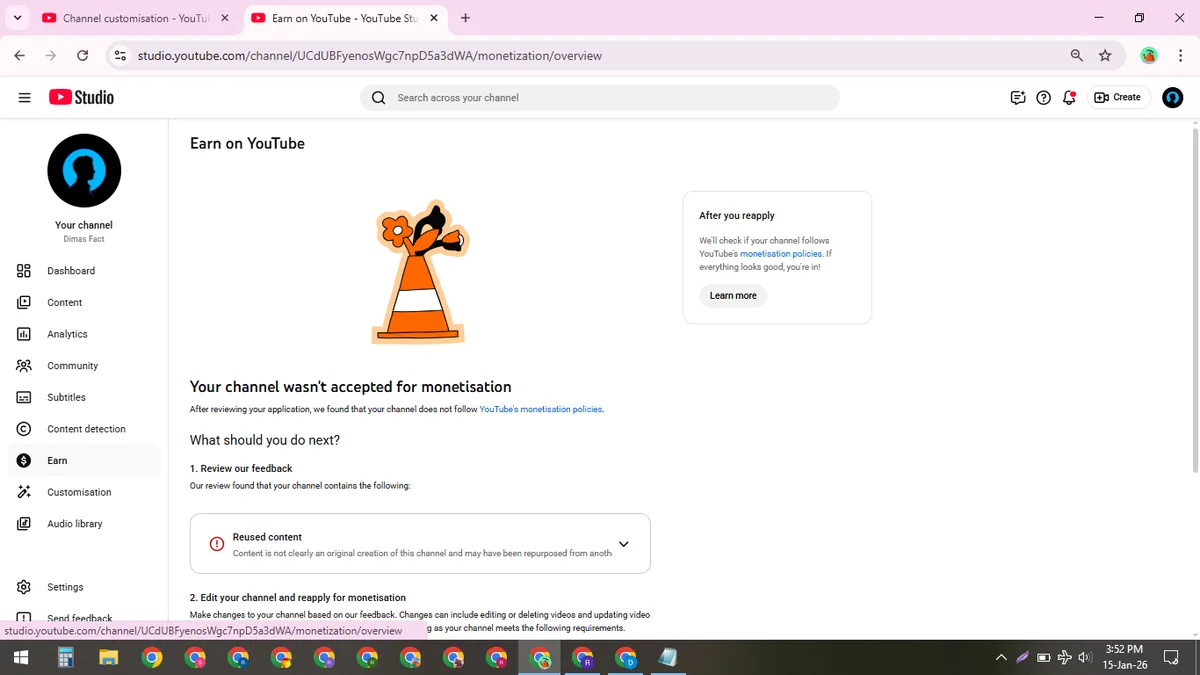This screenshot has height=675, width=1200.
Task: Open Chrome's three-dot menu
Action: [1181, 56]
